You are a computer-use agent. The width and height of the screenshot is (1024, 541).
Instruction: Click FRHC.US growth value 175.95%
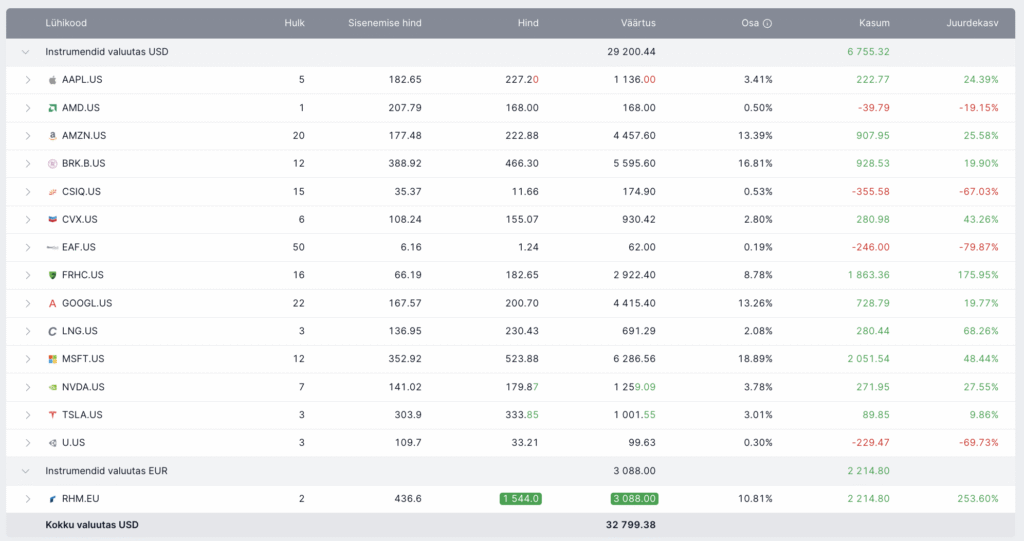pyautogui.click(x=978, y=275)
